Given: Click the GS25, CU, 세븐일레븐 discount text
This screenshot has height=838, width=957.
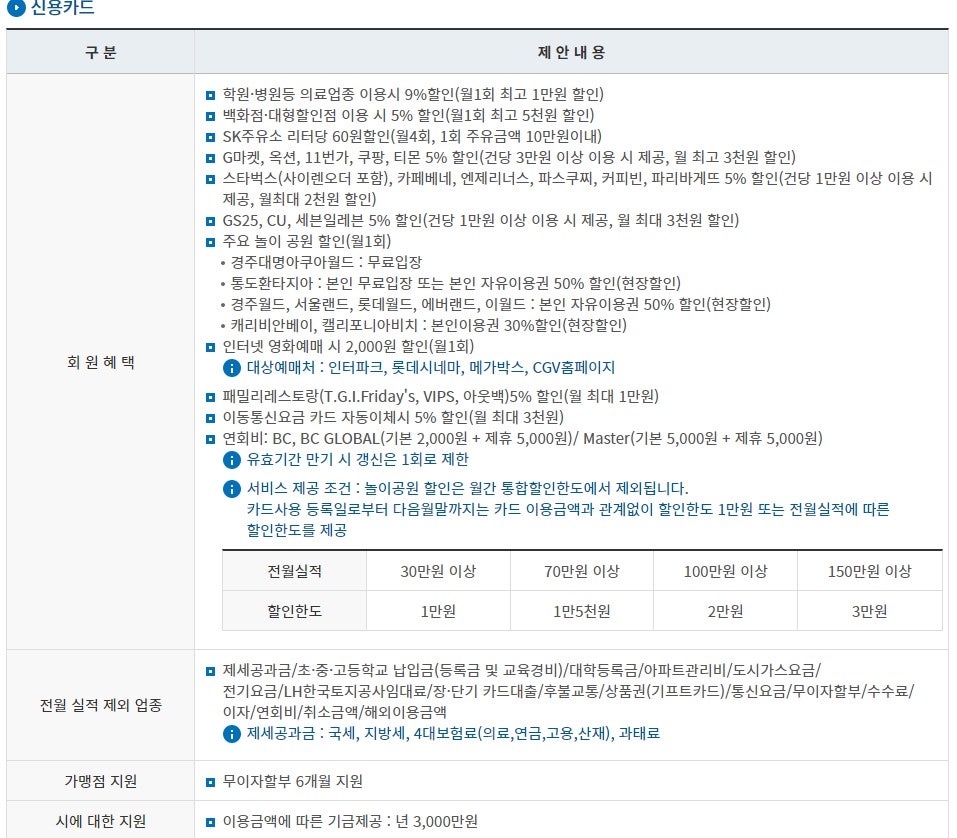Looking at the screenshot, I should pyautogui.click(x=480, y=220).
